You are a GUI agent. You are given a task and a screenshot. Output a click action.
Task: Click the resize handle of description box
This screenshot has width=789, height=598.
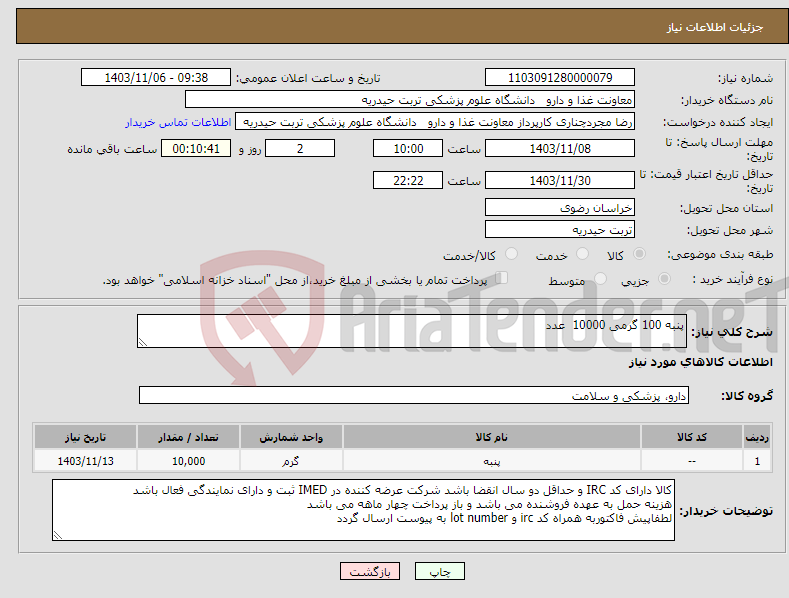[143, 342]
